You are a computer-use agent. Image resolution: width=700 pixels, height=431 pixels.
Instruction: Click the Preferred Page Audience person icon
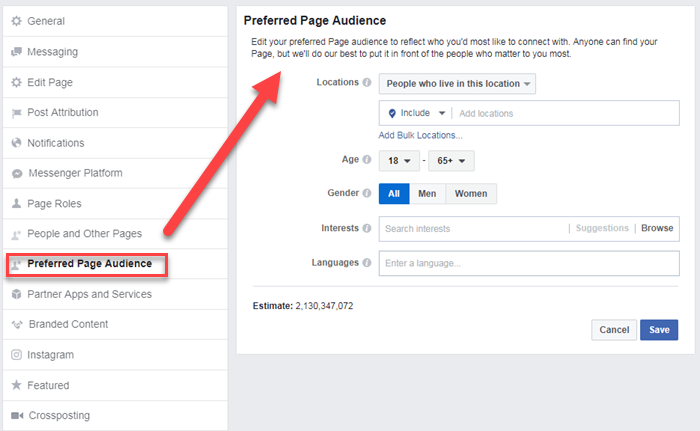[16, 264]
